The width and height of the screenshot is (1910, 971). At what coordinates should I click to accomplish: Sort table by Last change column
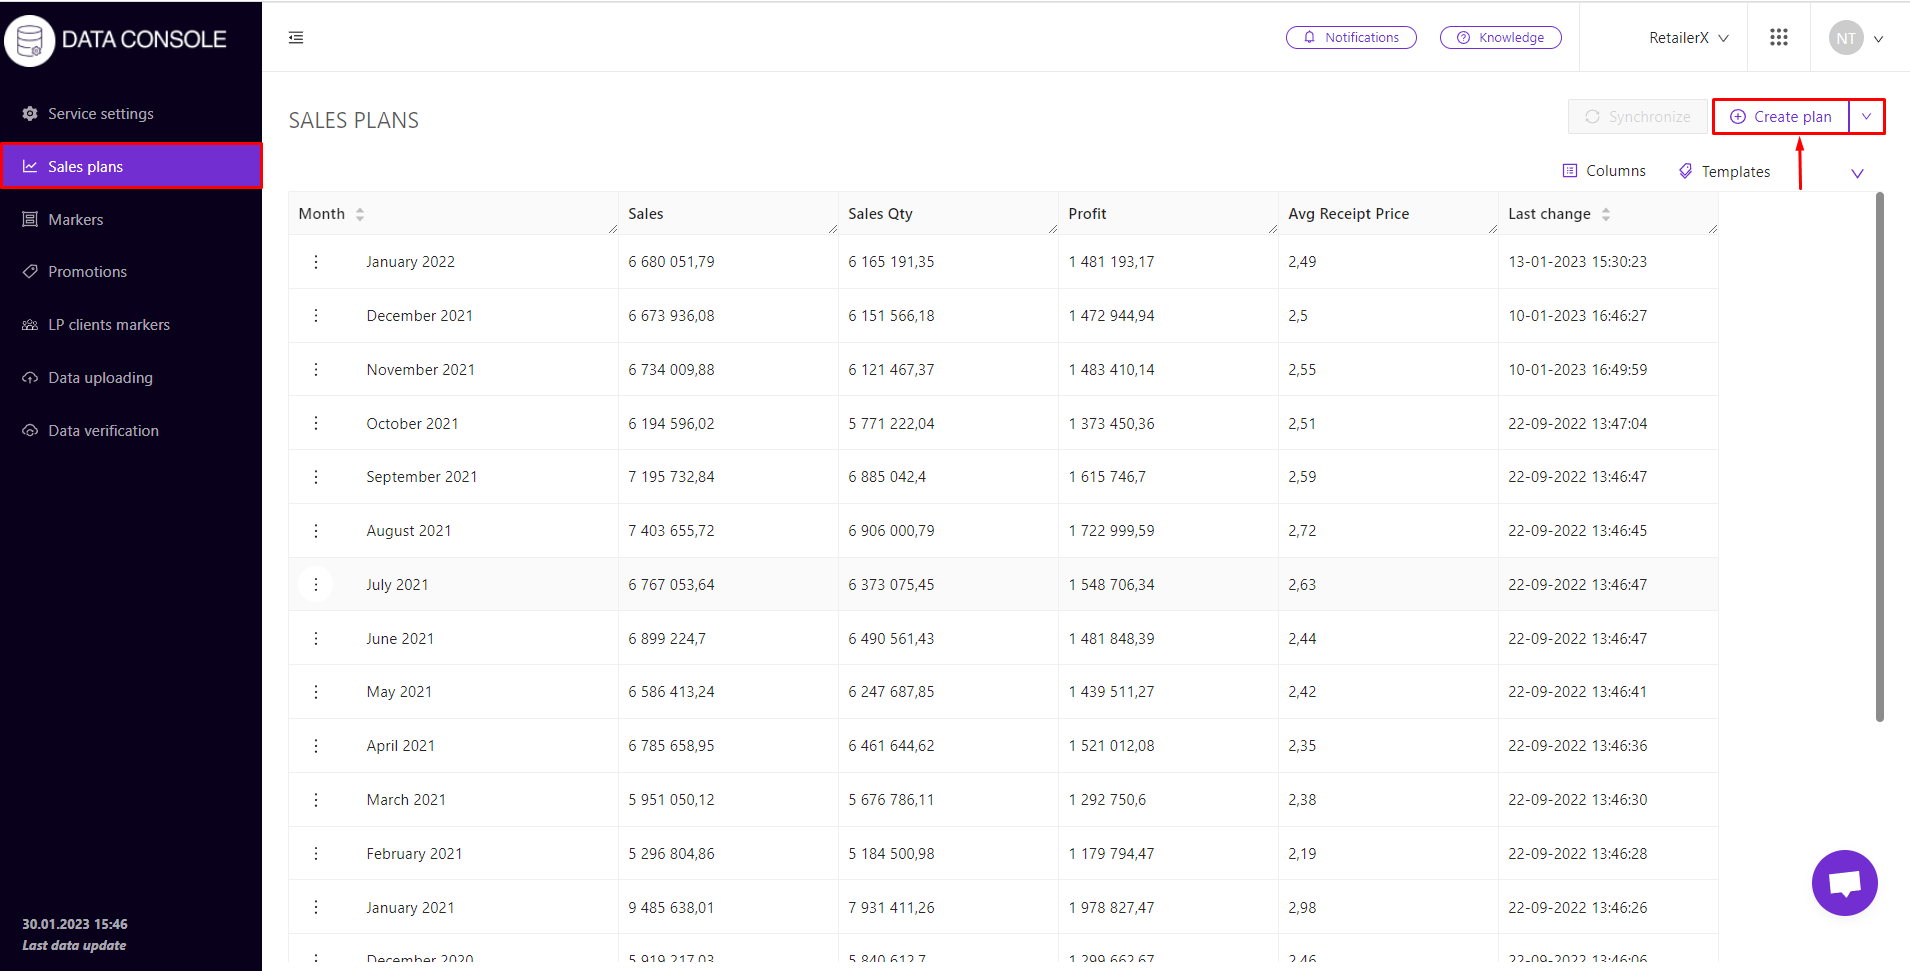click(x=1606, y=214)
